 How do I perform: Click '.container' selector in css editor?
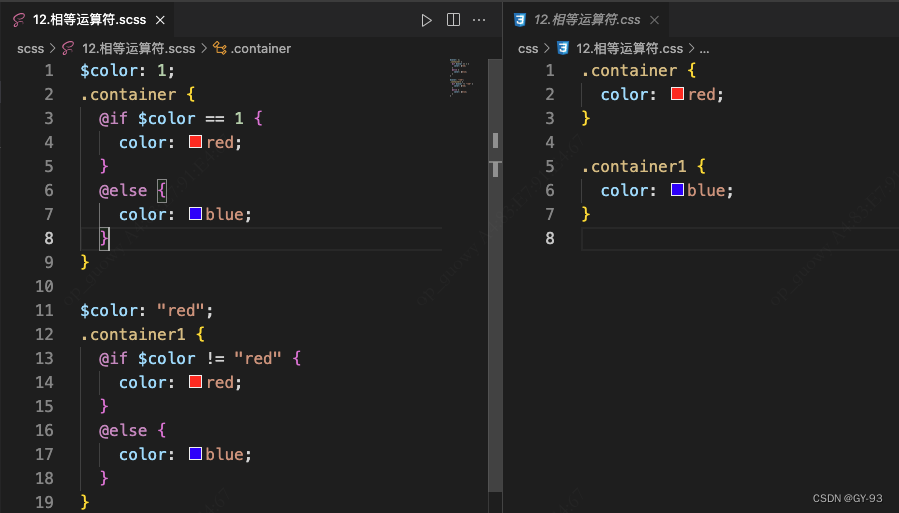pyautogui.click(x=630, y=70)
